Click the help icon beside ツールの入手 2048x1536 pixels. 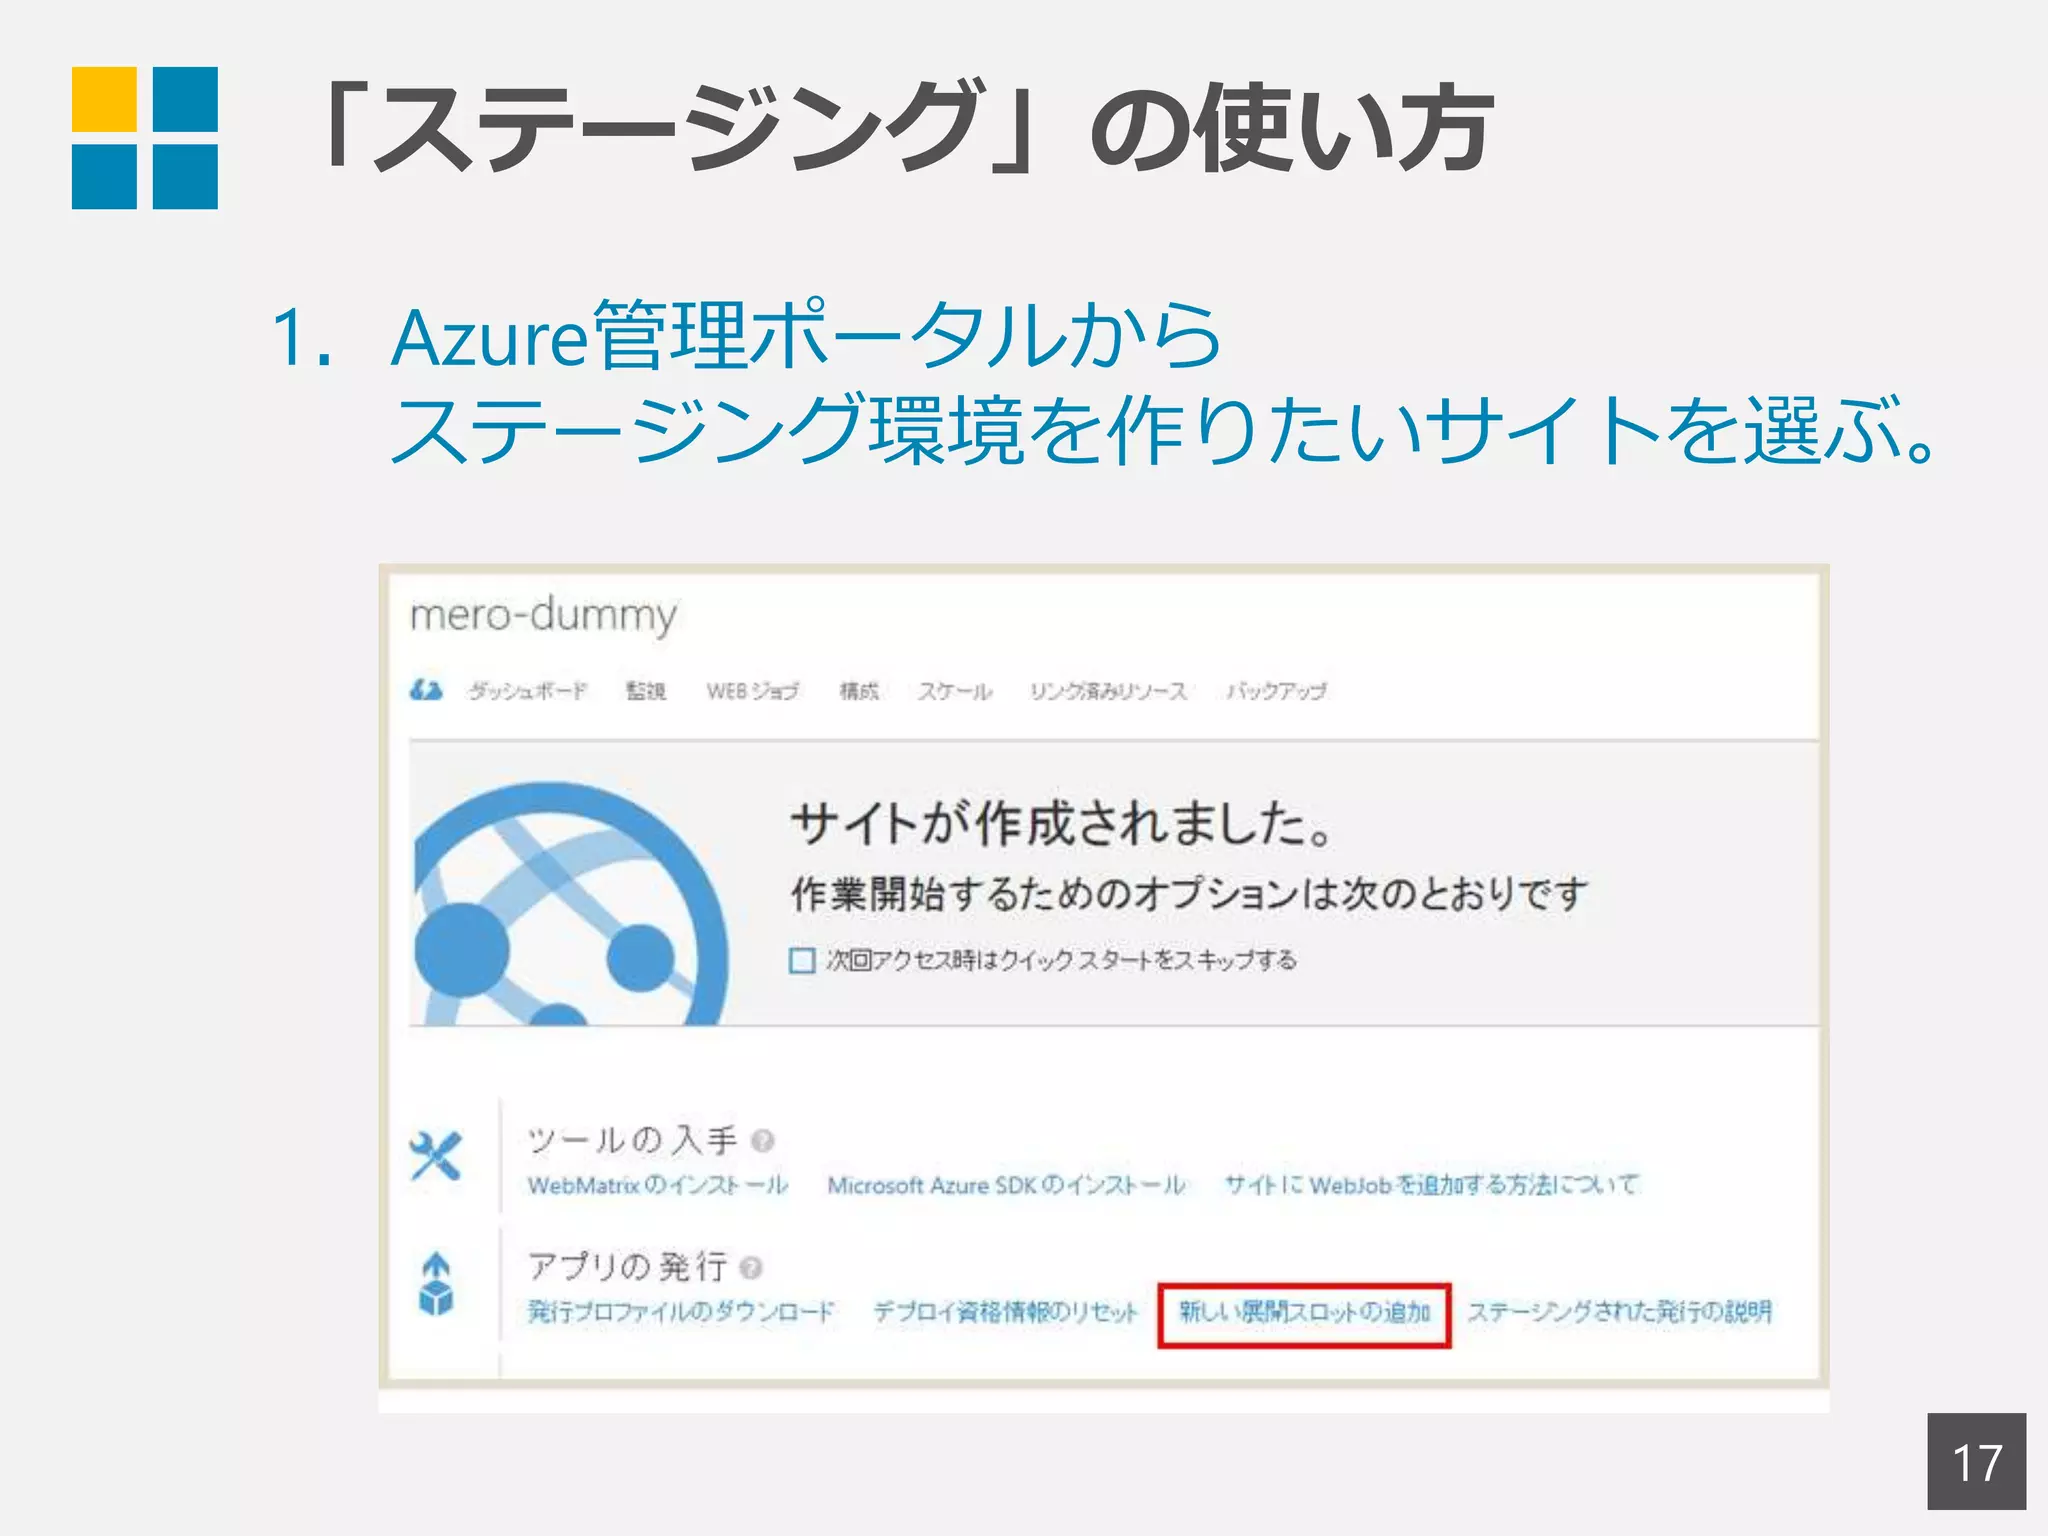763,1140
